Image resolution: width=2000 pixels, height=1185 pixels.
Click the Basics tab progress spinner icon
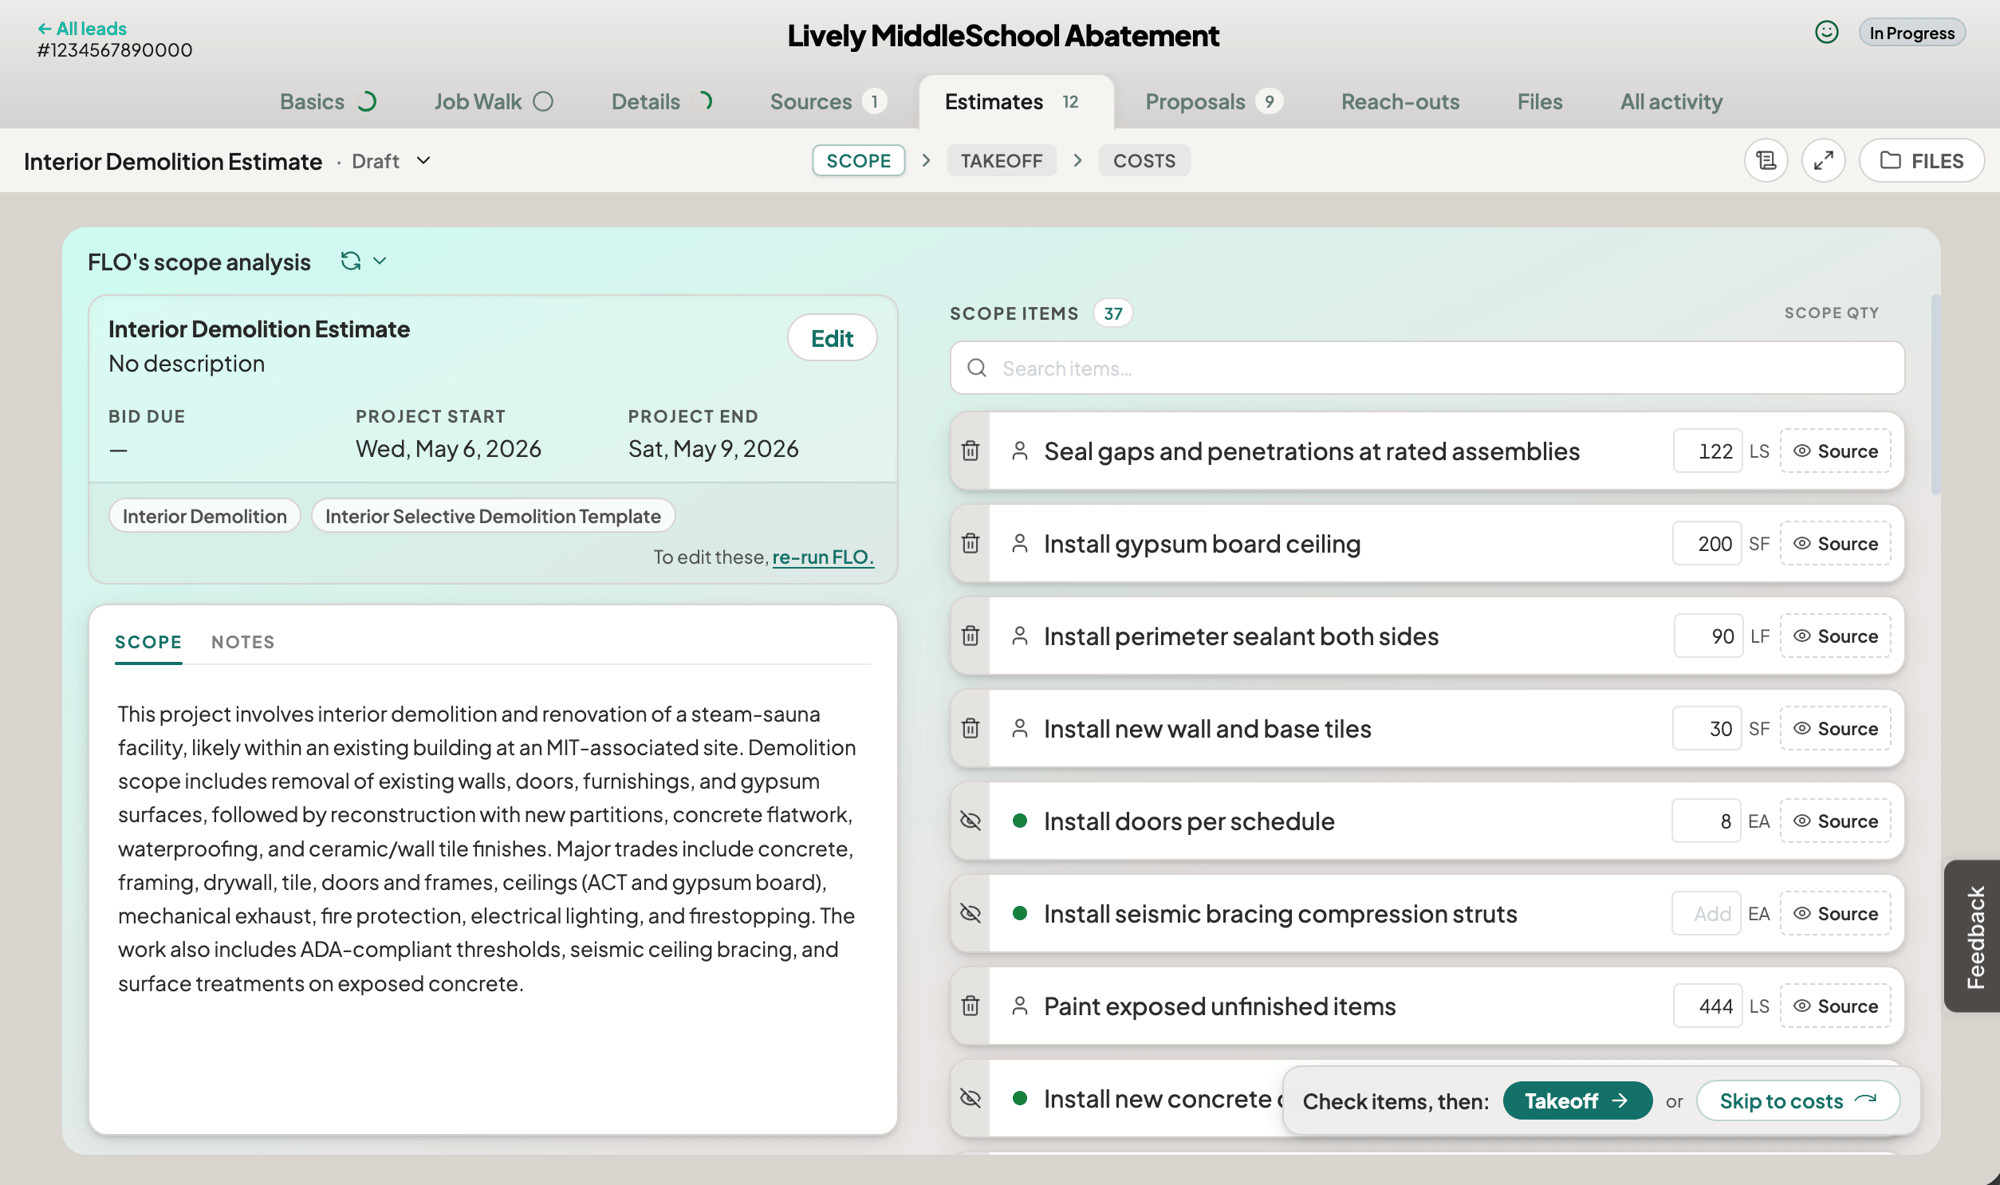pos(367,101)
